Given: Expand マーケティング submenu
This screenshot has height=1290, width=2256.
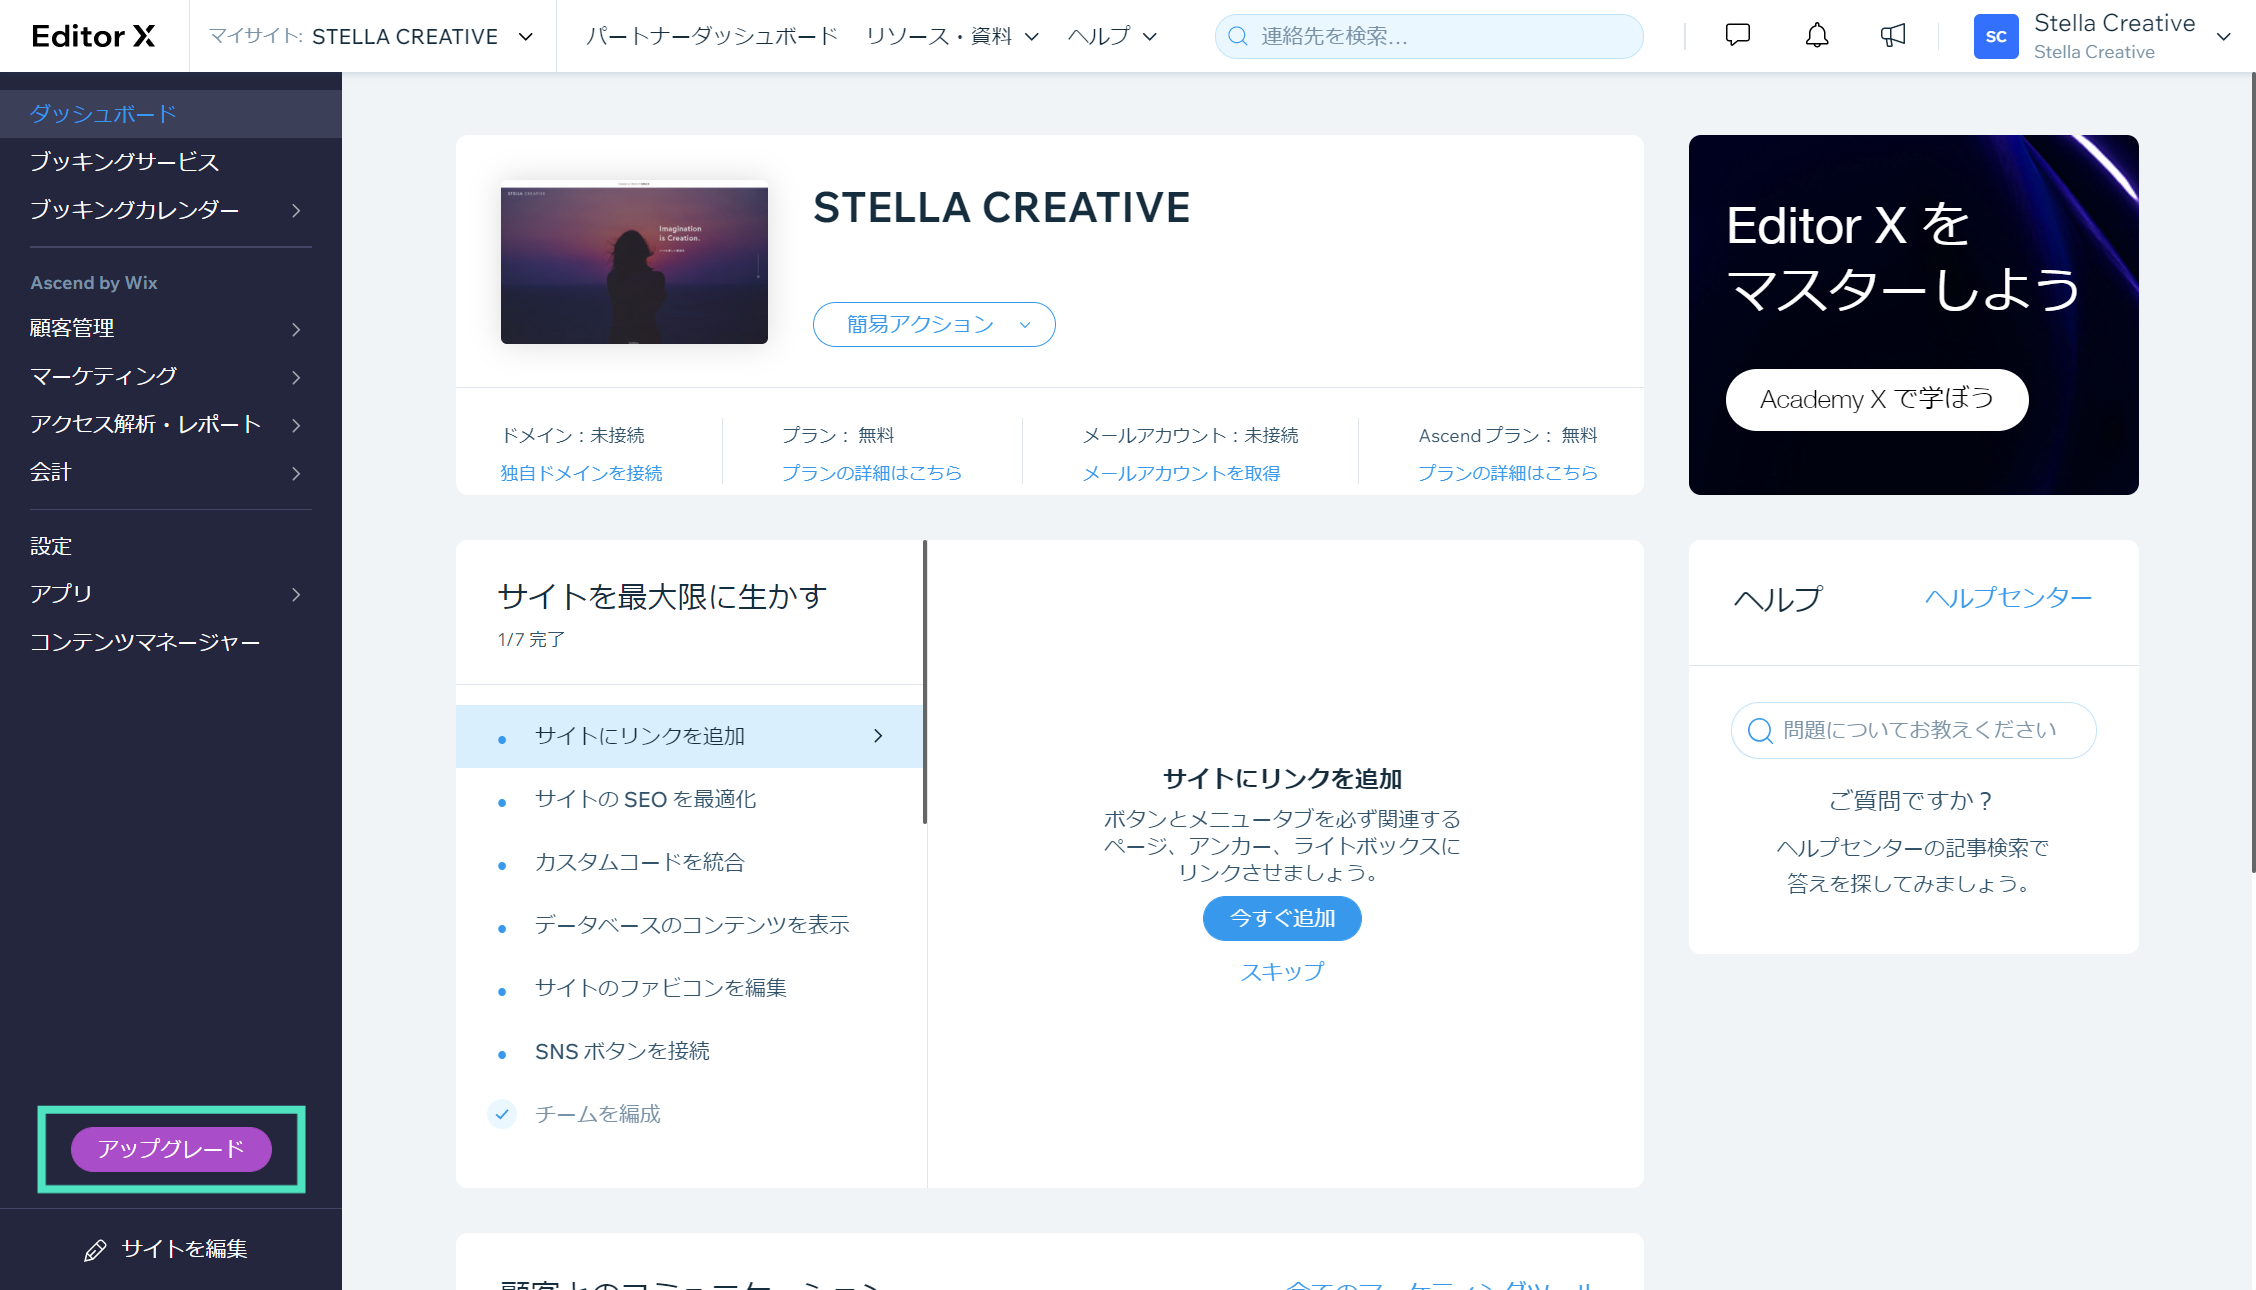Looking at the screenshot, I should coord(296,377).
